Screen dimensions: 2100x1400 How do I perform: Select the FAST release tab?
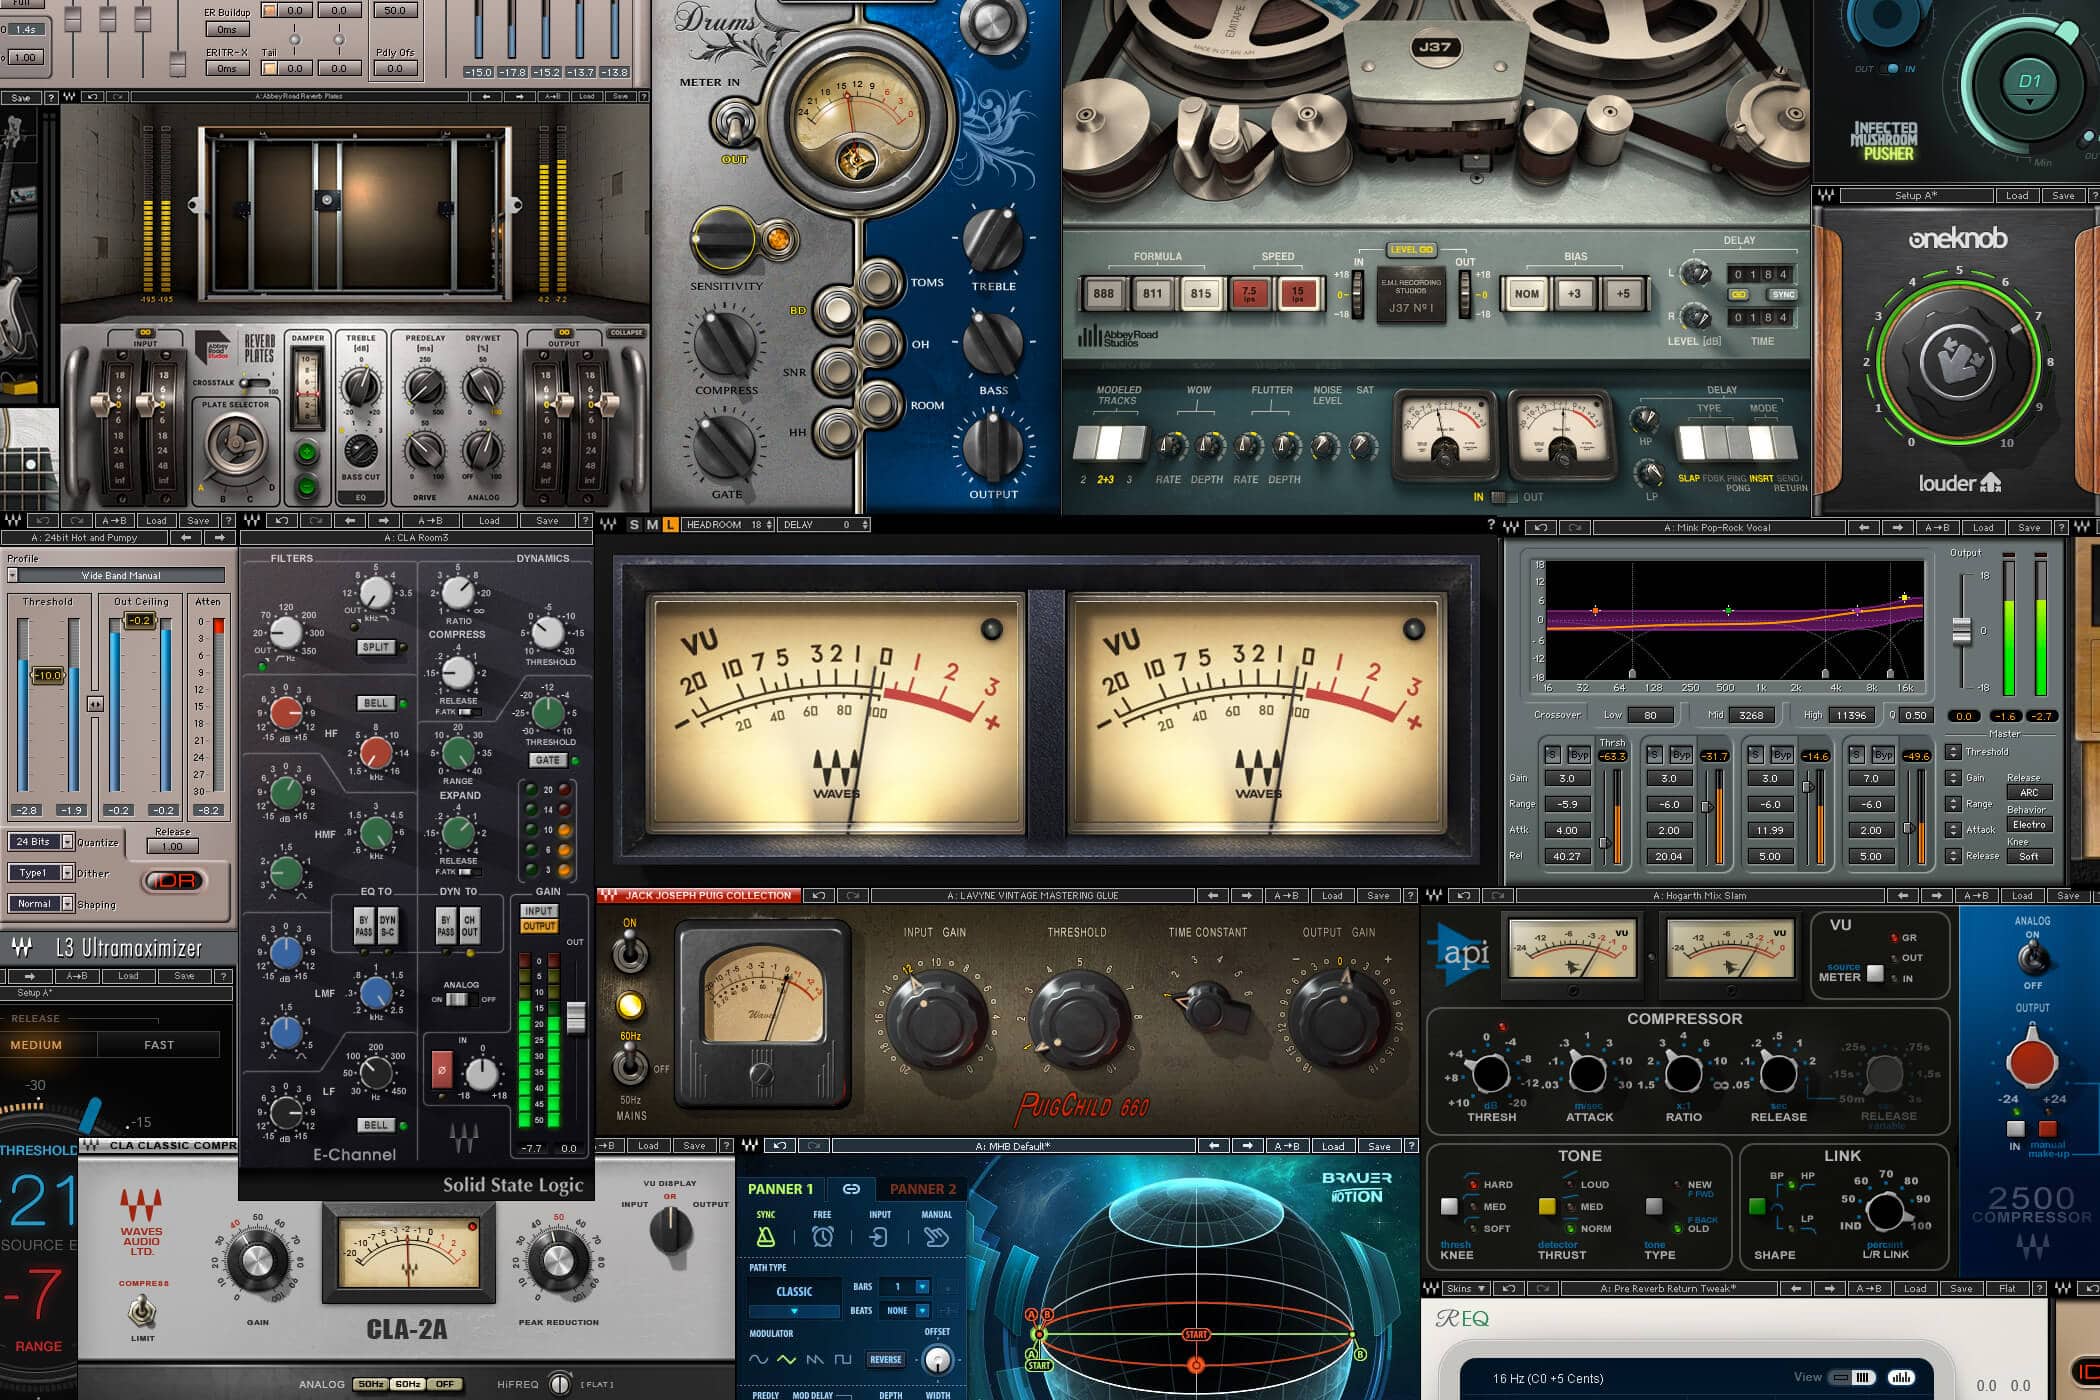(159, 1045)
